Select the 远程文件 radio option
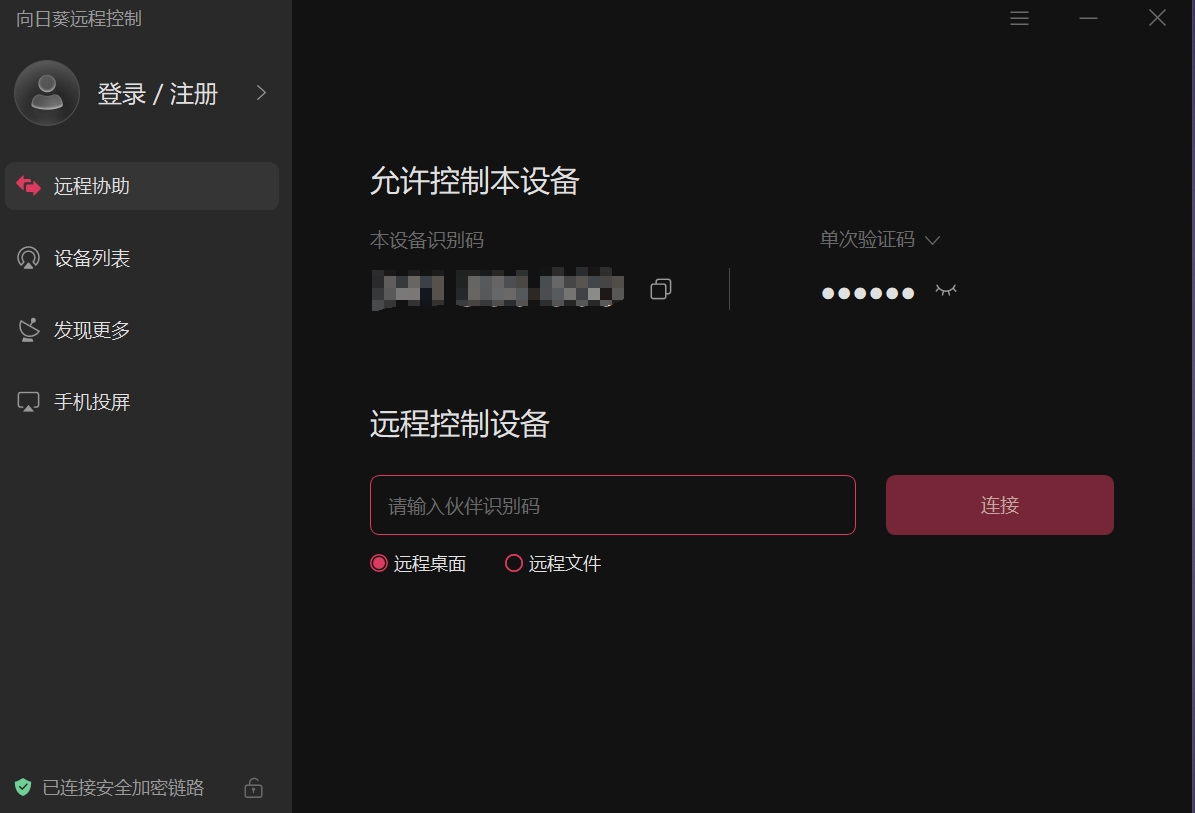The height and width of the screenshot is (813, 1195). tap(514, 563)
